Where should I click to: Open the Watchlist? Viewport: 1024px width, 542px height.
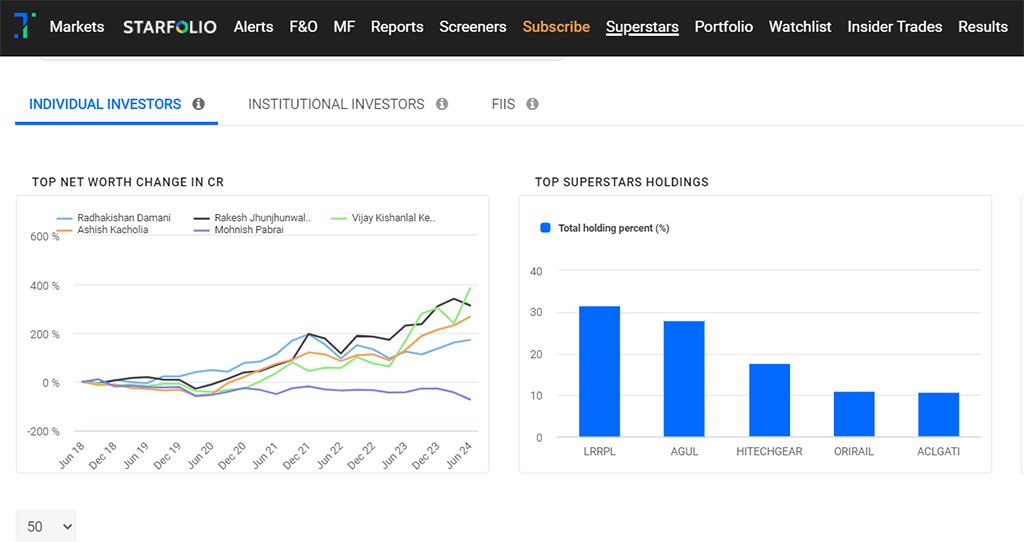[800, 27]
